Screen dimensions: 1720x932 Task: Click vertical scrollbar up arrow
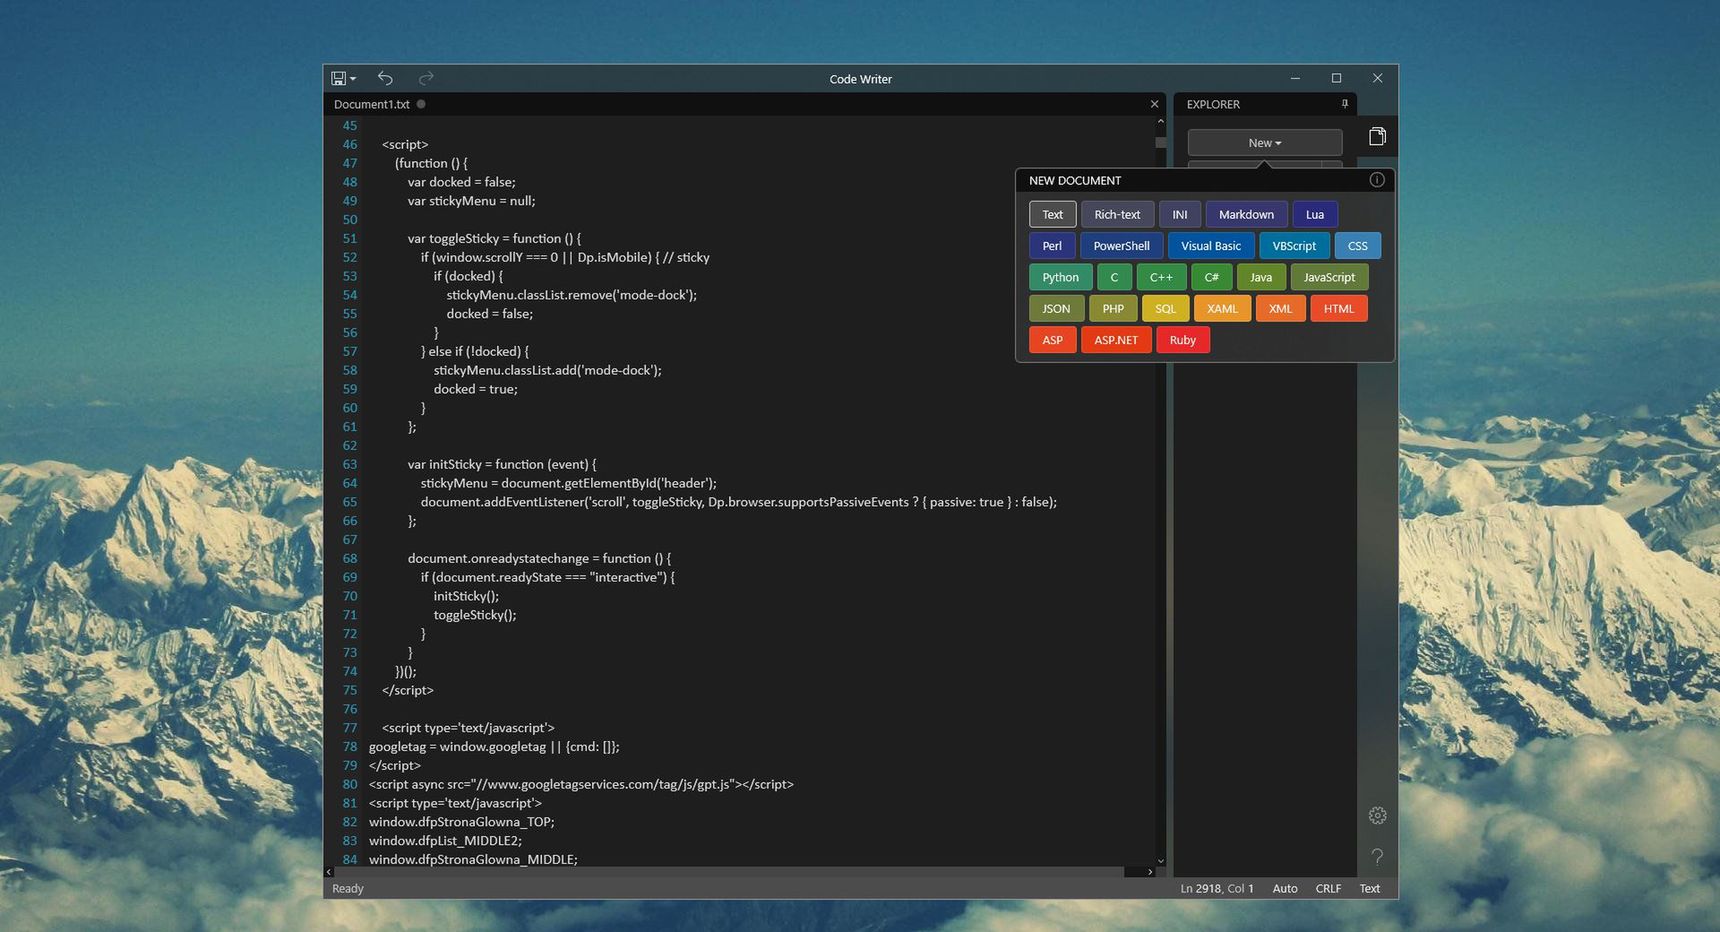(x=1160, y=122)
